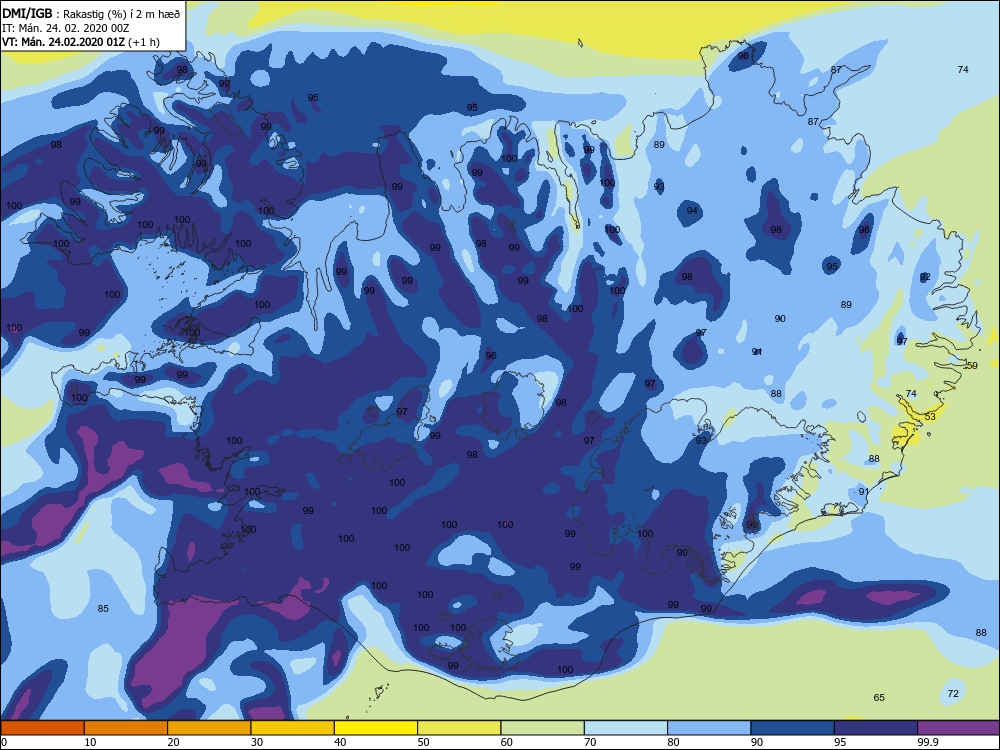Click the amber 30–40 legend swatch

coord(292,728)
